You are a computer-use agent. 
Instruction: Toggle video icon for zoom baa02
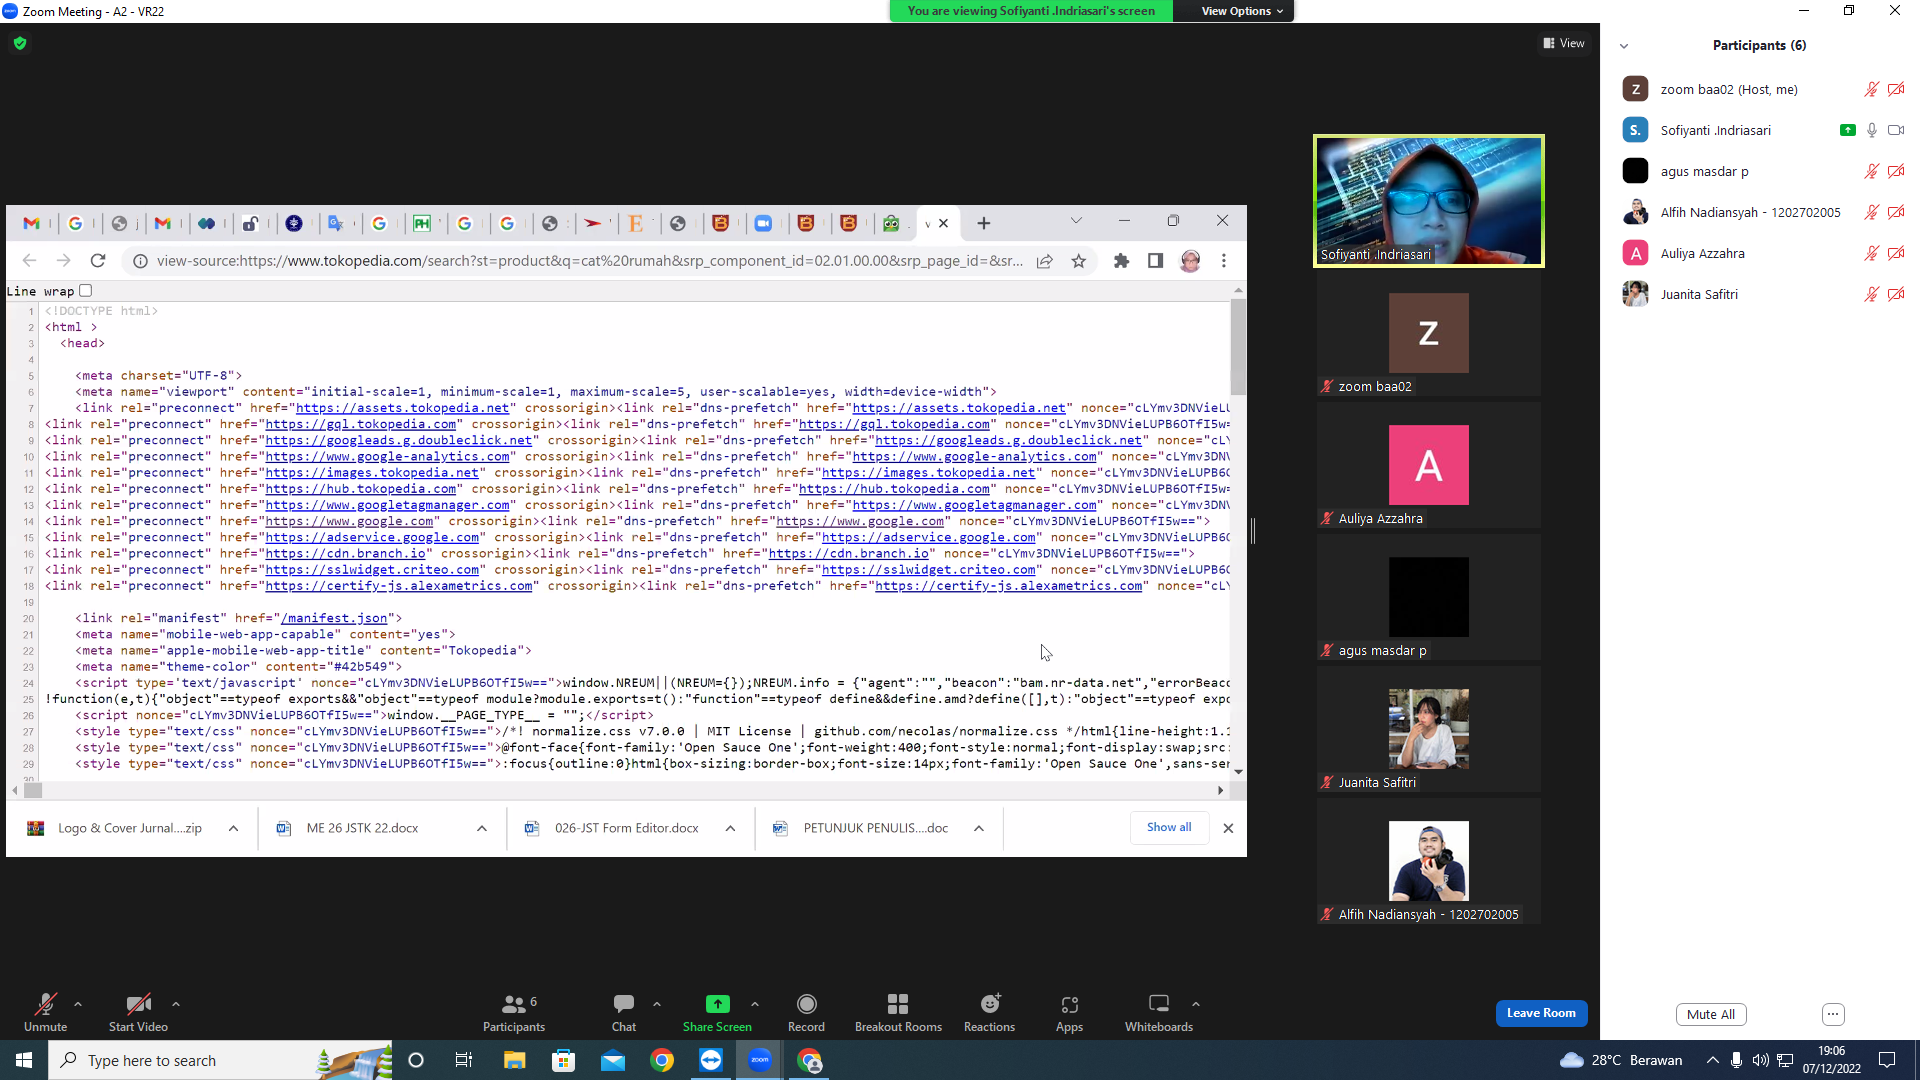(1896, 89)
